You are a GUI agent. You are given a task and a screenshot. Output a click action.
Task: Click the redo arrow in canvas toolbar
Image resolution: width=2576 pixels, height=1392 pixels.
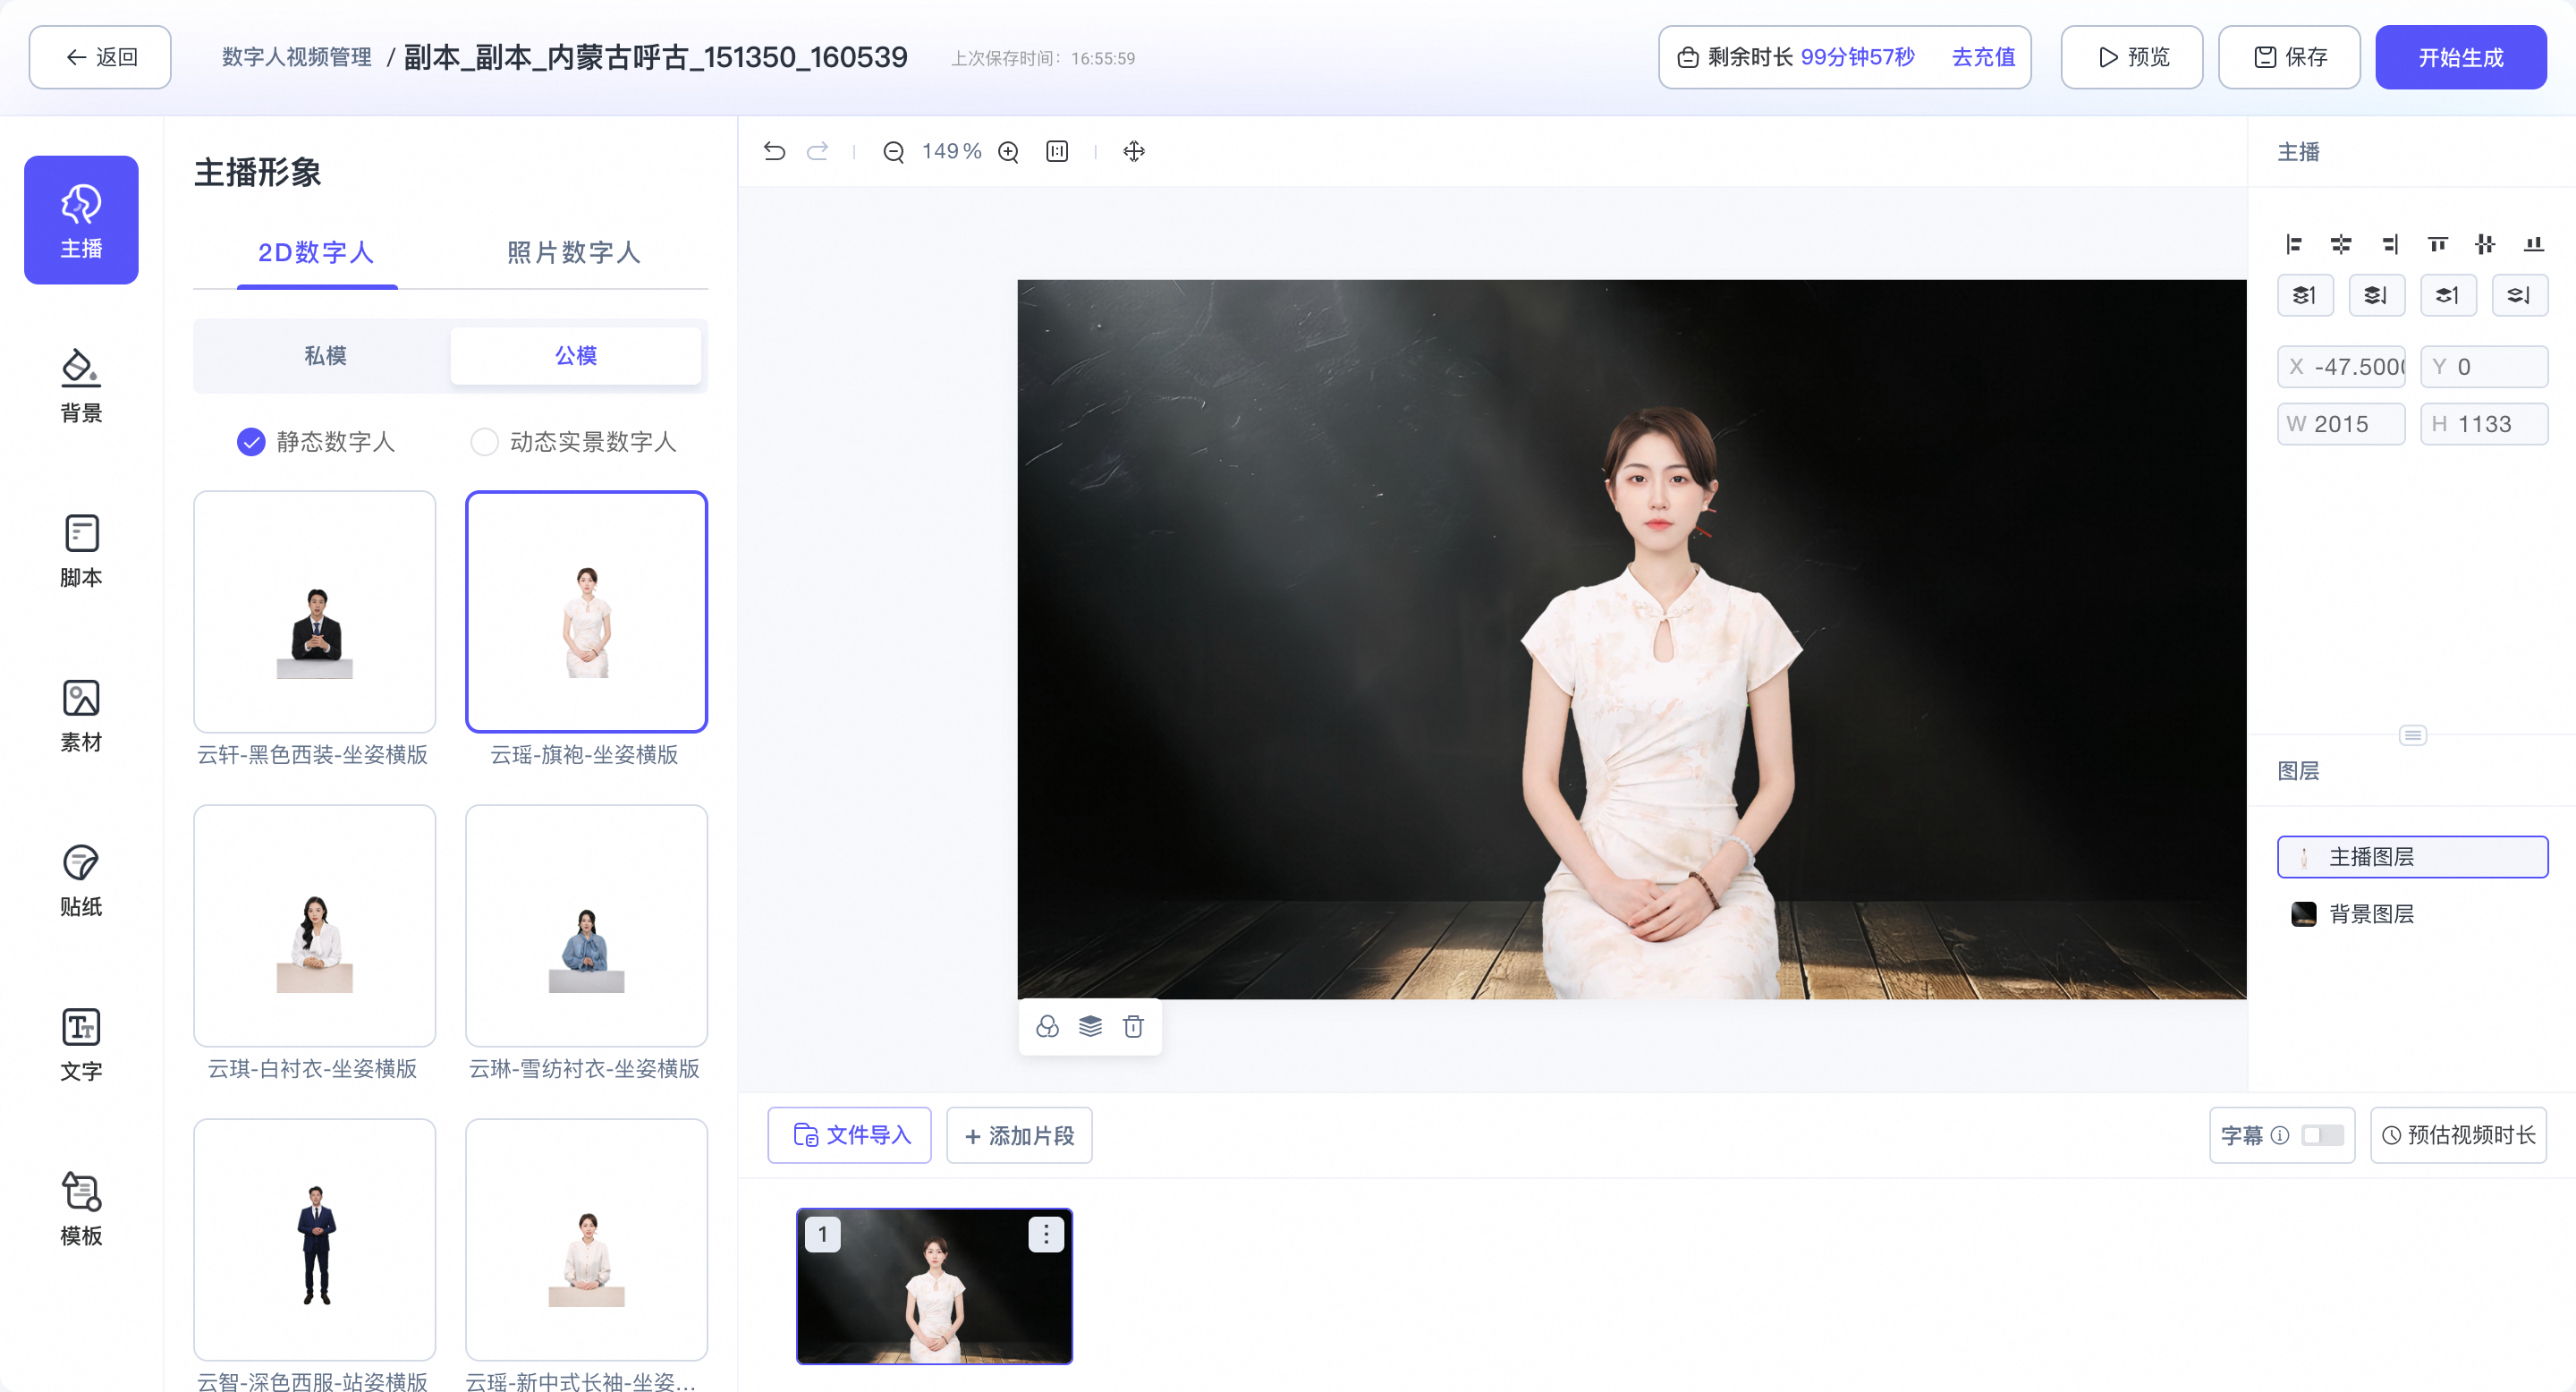point(818,151)
